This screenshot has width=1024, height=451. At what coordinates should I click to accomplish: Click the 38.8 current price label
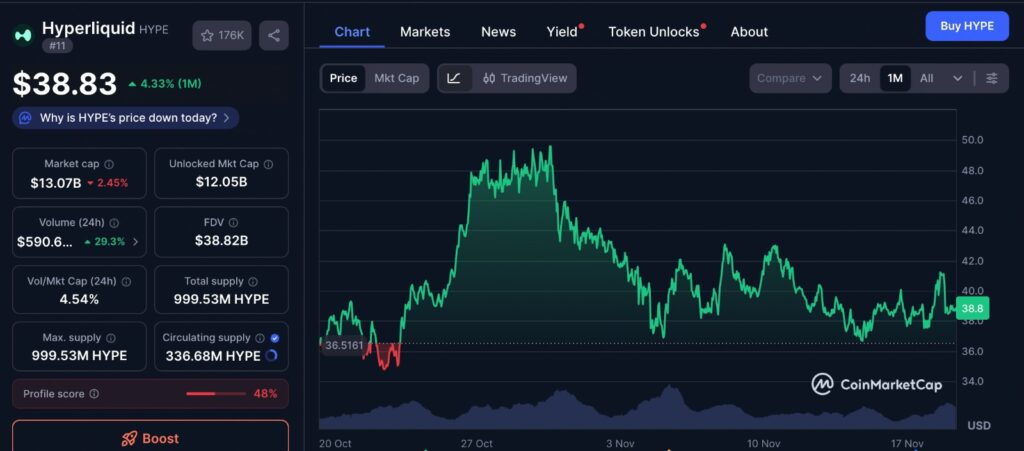[x=972, y=309]
